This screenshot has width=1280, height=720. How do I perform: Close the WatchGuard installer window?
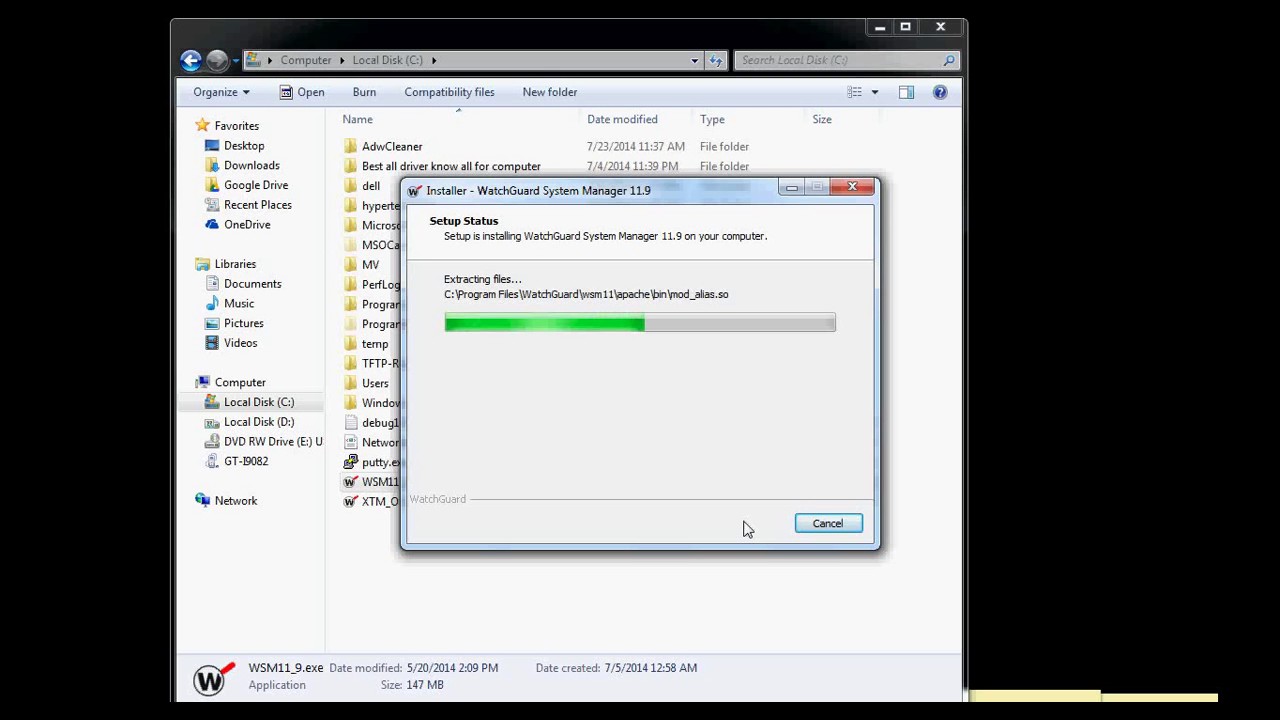coord(852,187)
